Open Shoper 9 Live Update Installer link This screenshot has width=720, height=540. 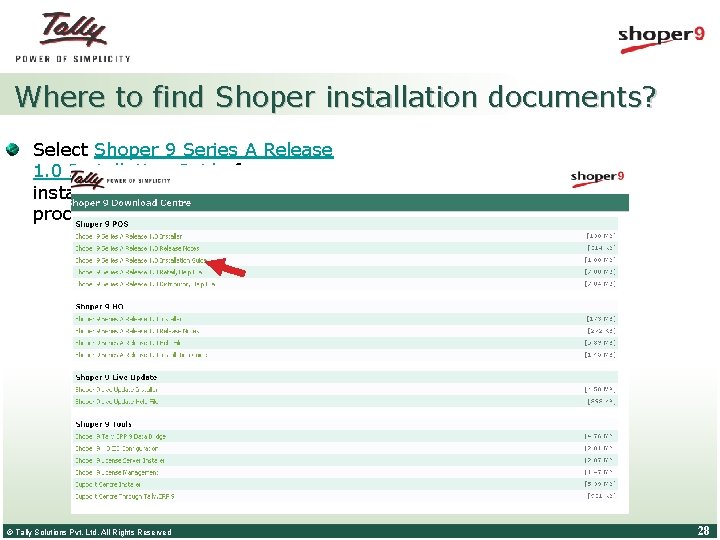point(117,389)
